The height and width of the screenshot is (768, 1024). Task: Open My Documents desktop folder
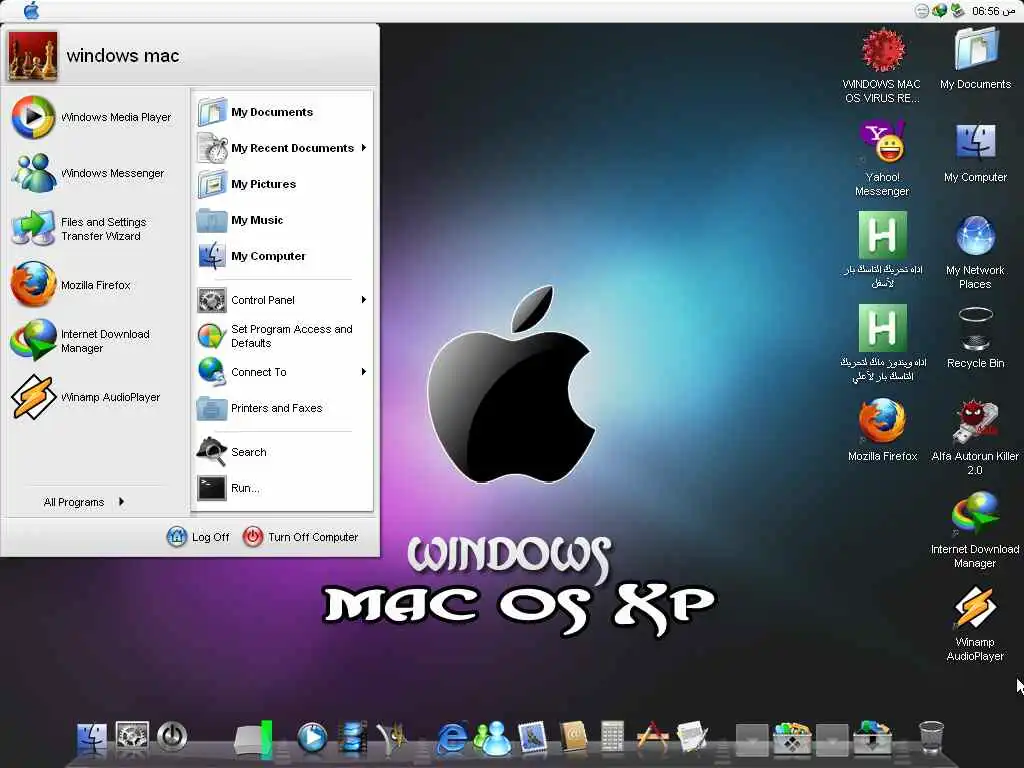click(x=976, y=59)
